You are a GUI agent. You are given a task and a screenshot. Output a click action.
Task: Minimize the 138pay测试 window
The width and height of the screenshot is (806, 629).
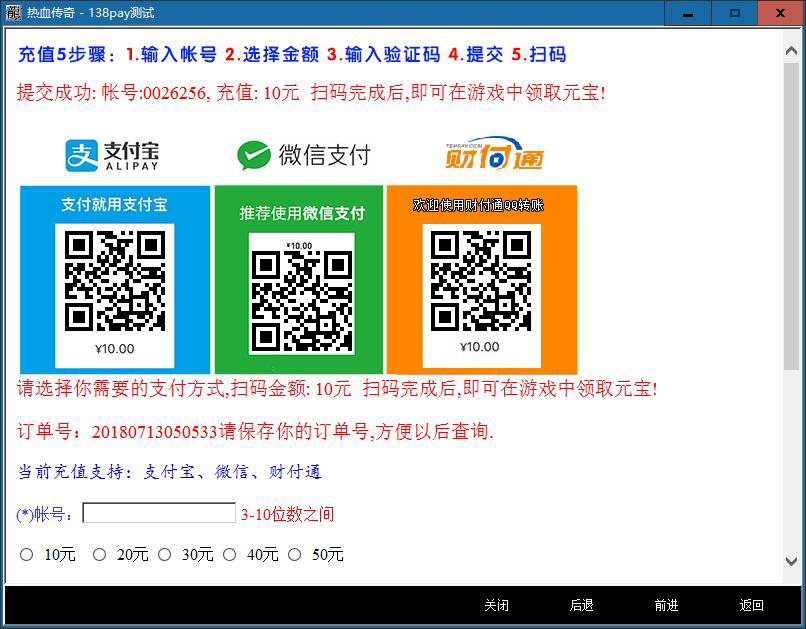click(688, 13)
